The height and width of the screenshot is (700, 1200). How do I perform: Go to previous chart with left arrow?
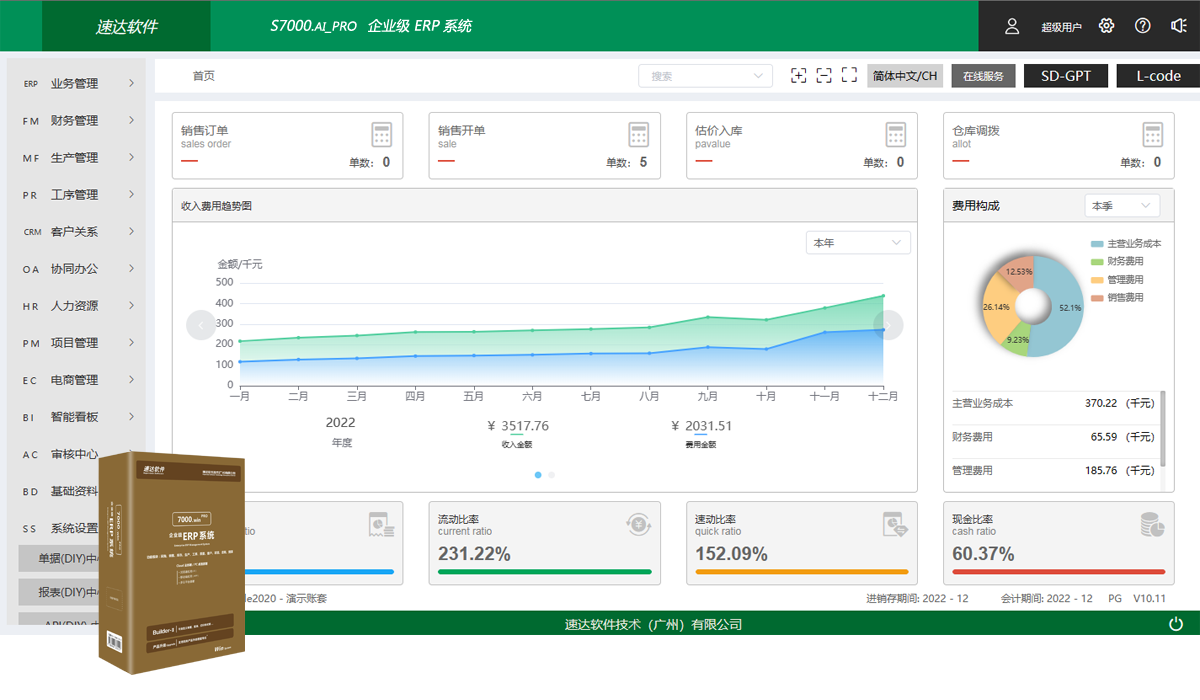201,325
